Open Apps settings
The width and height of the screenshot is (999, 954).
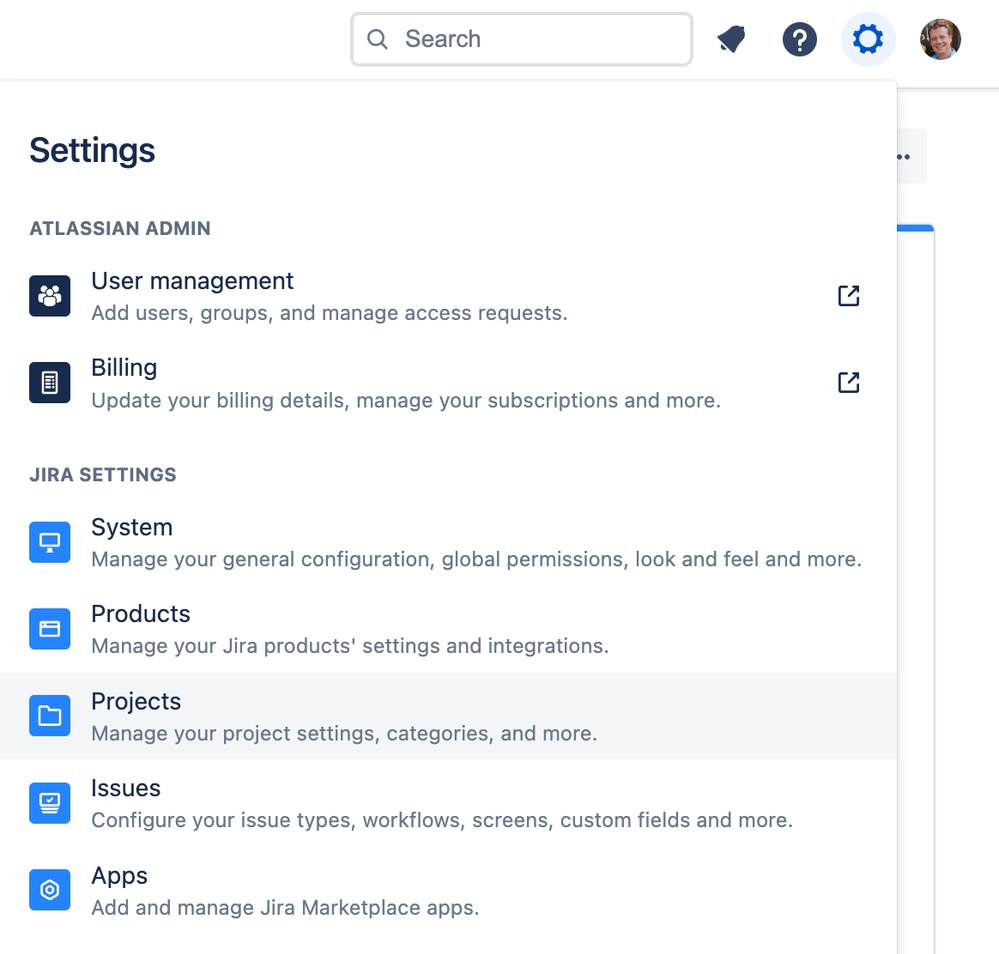coord(448,890)
